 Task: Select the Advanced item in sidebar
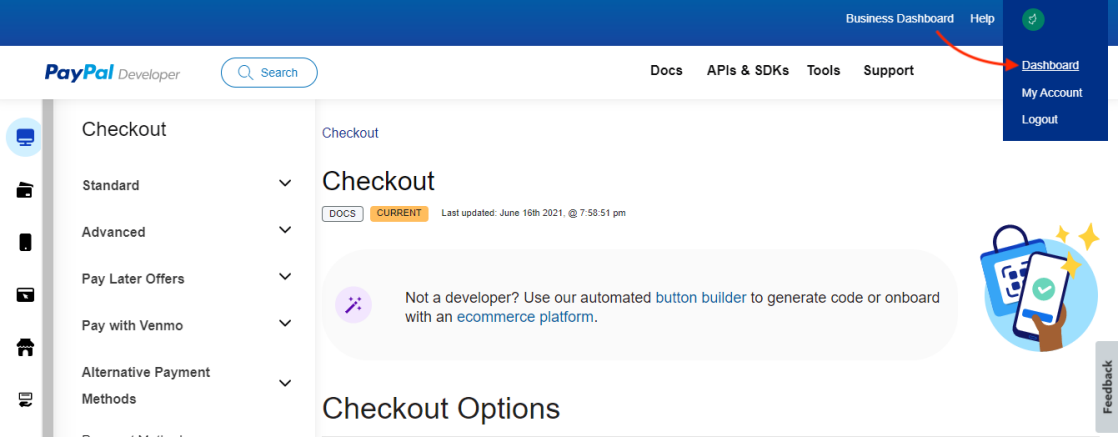[x=113, y=232]
